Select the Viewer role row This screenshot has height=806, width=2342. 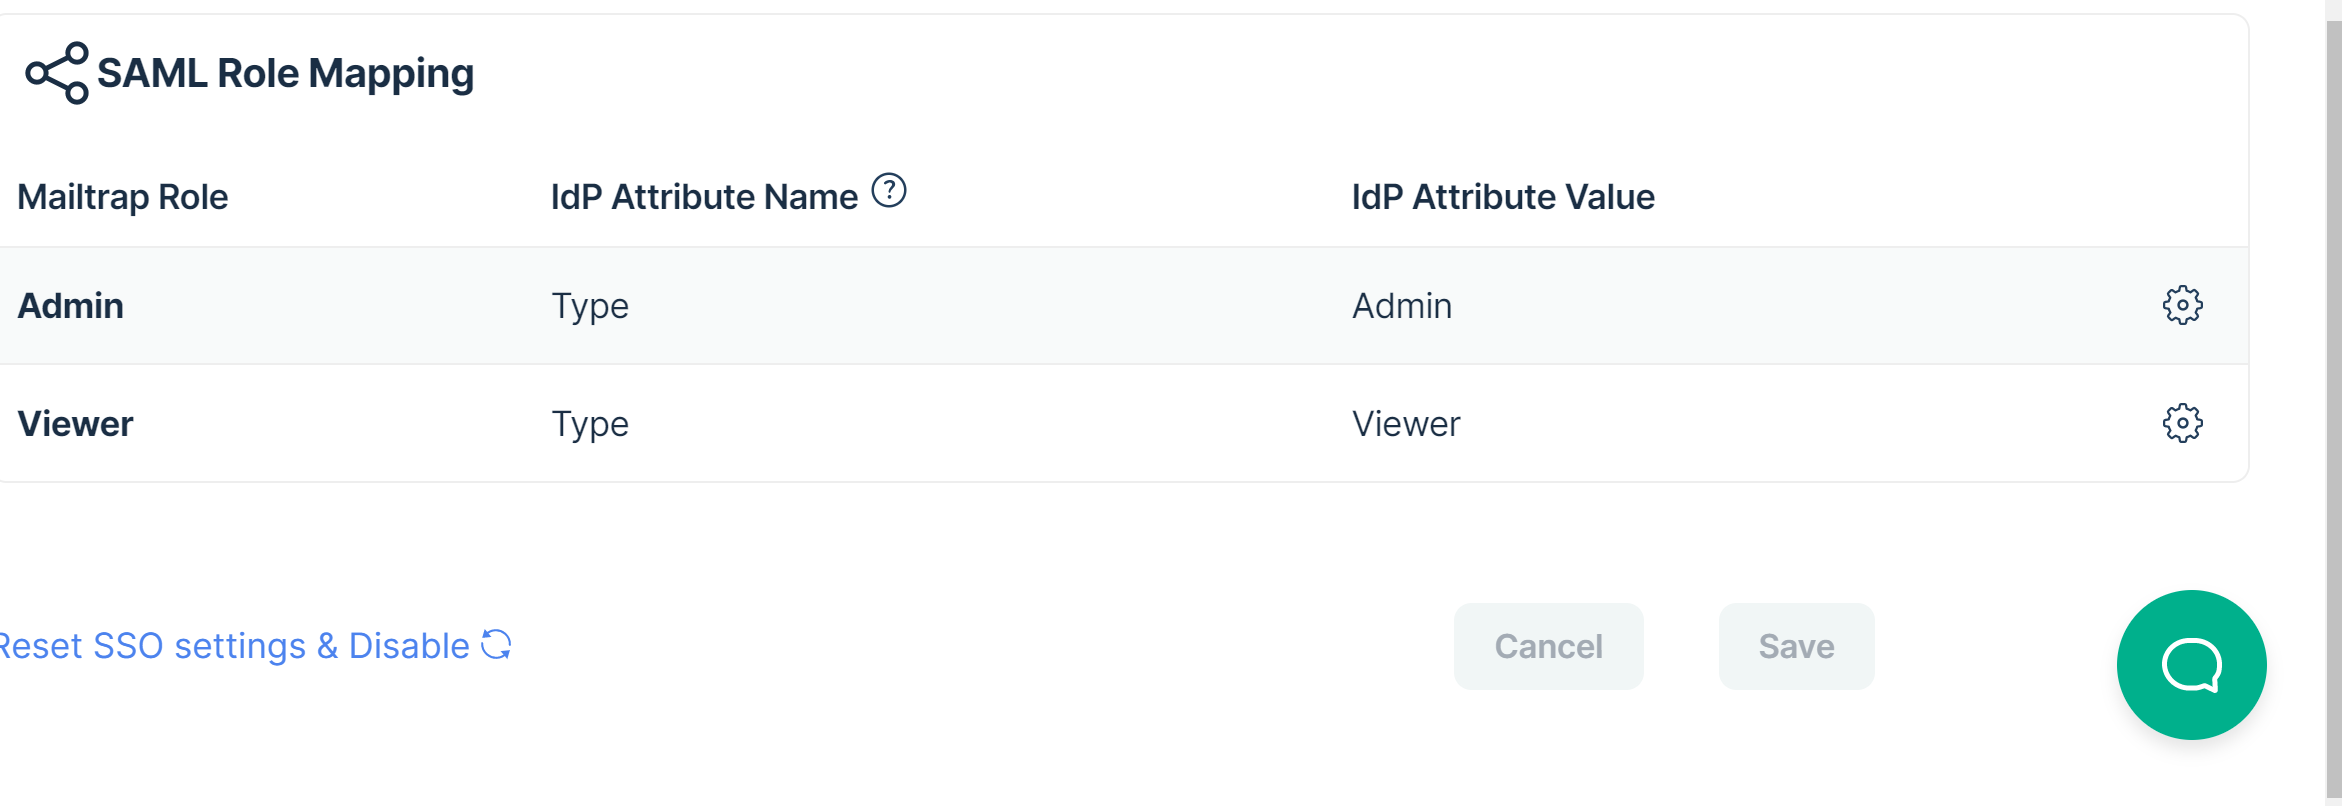coord(1124,423)
